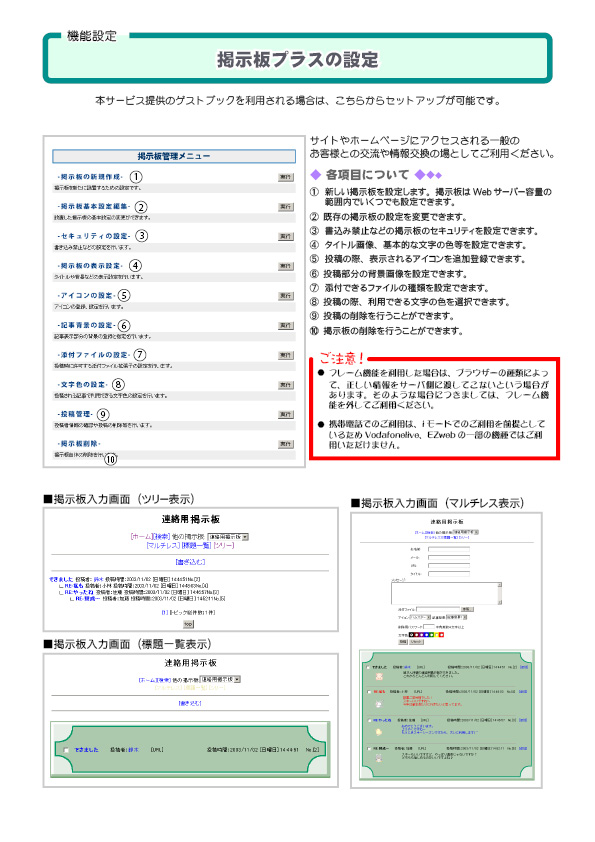Image resolution: width=595 pixels, height=842 pixels.
Task: Select black text color radio
Action: pyautogui.click(x=411, y=635)
